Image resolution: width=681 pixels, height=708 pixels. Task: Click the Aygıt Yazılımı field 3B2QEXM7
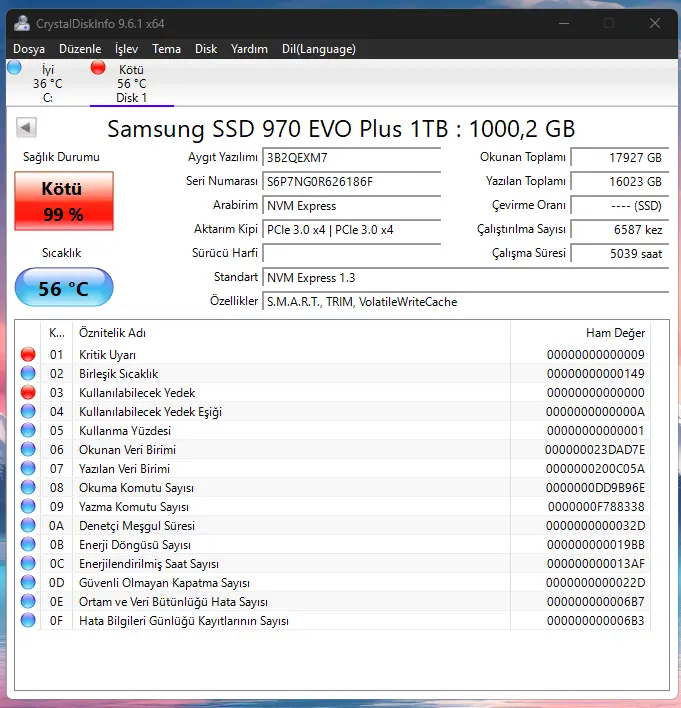click(351, 158)
